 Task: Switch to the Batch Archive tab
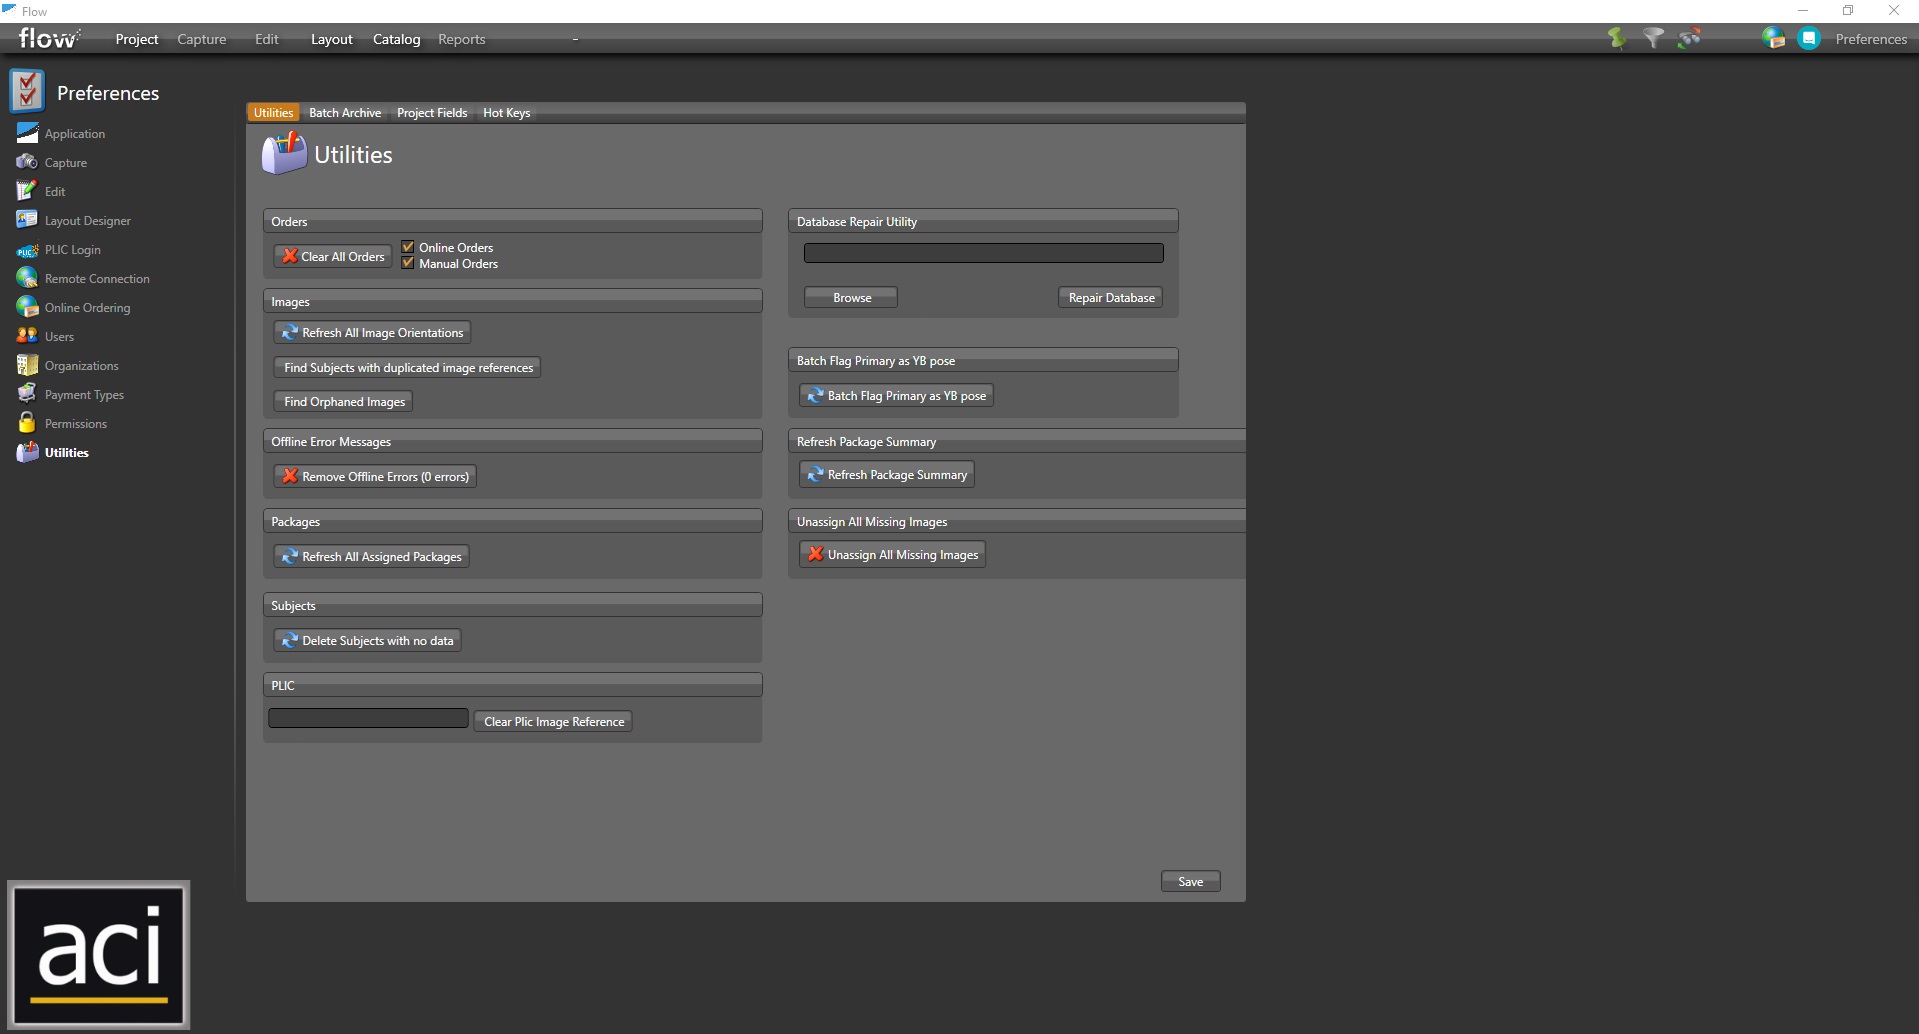(345, 113)
